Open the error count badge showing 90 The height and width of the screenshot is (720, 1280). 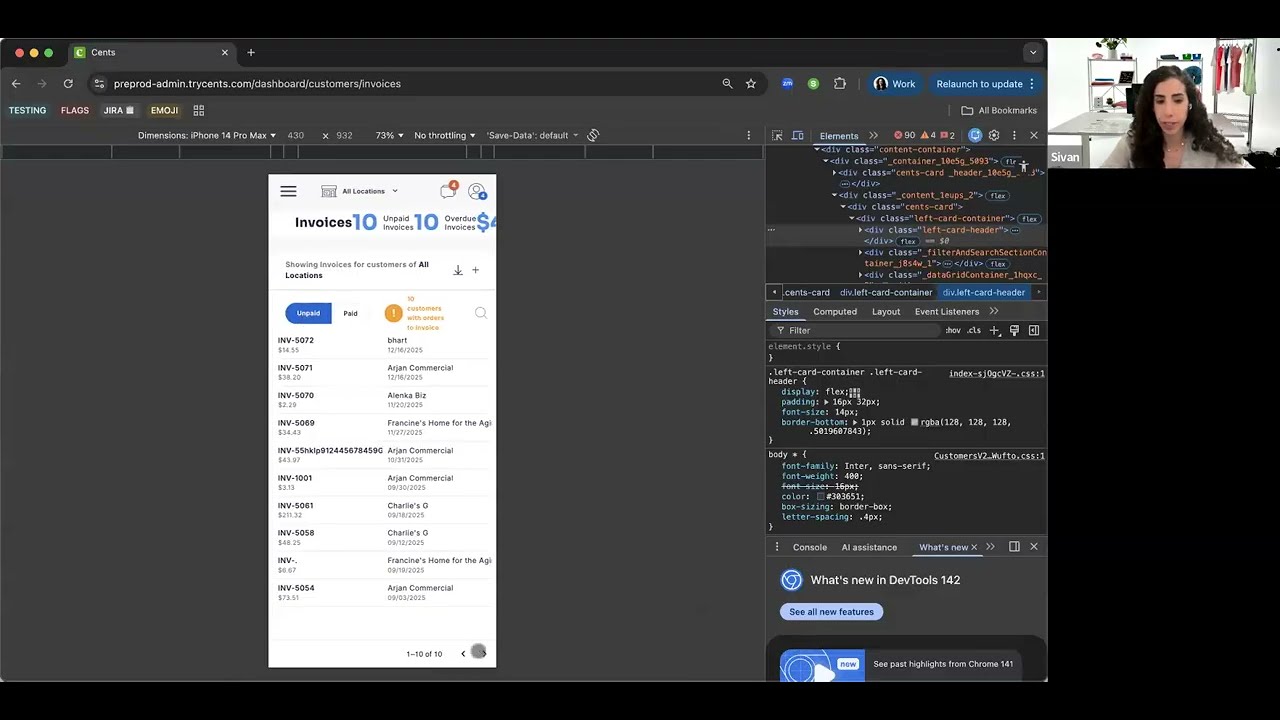click(x=904, y=135)
